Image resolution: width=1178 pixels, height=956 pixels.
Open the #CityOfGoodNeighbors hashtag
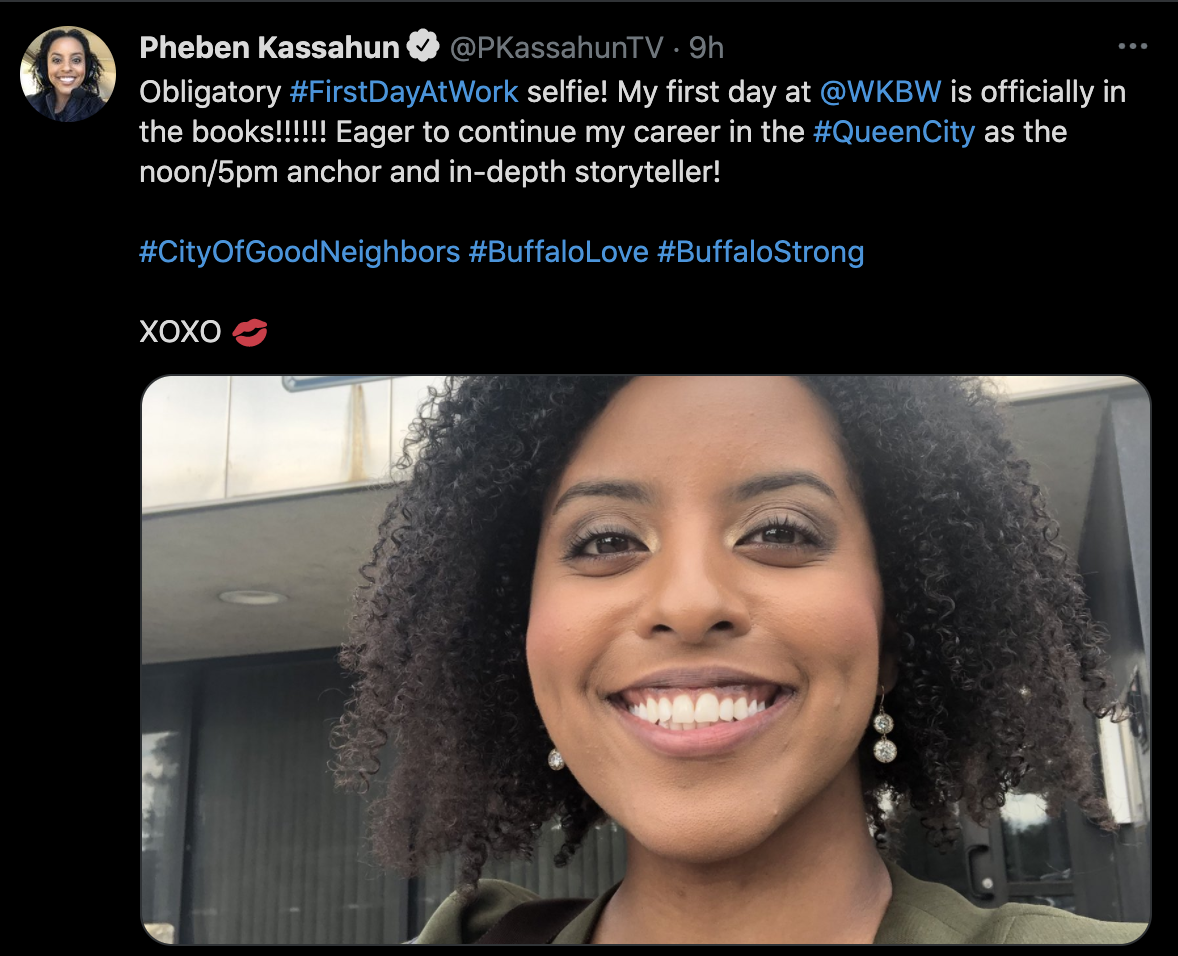click(x=299, y=252)
